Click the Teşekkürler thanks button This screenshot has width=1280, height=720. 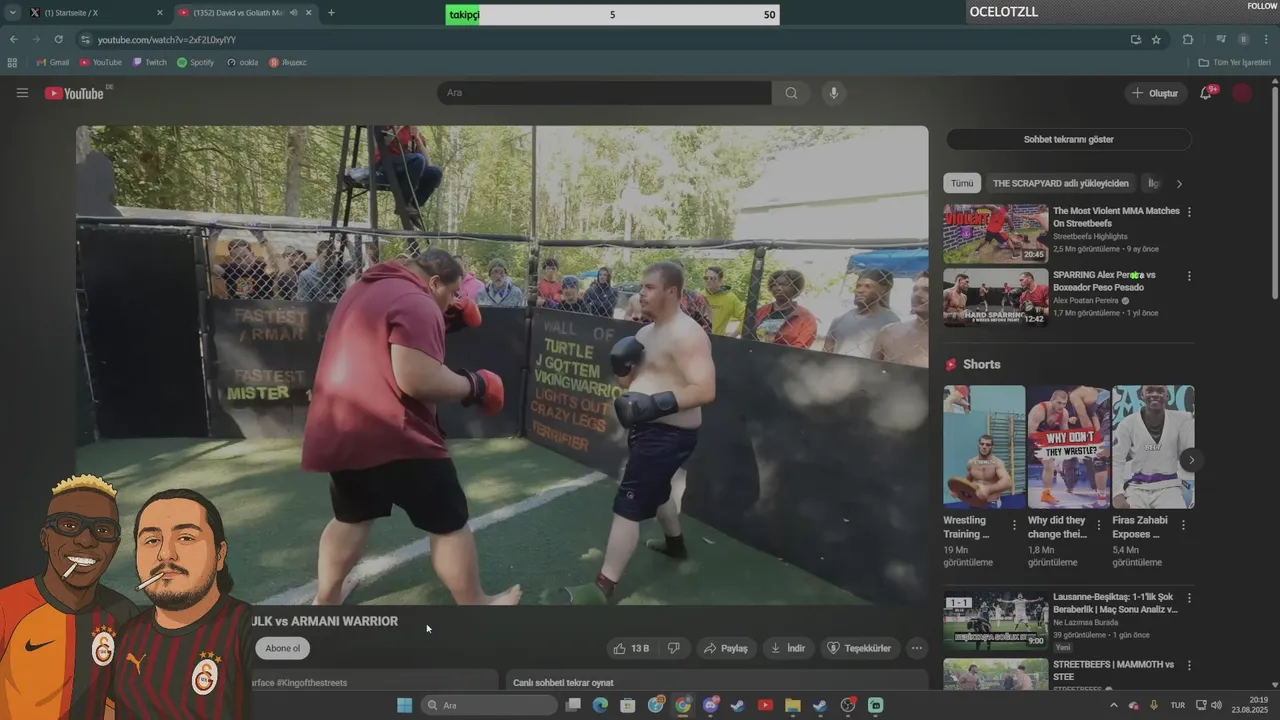[x=859, y=648]
